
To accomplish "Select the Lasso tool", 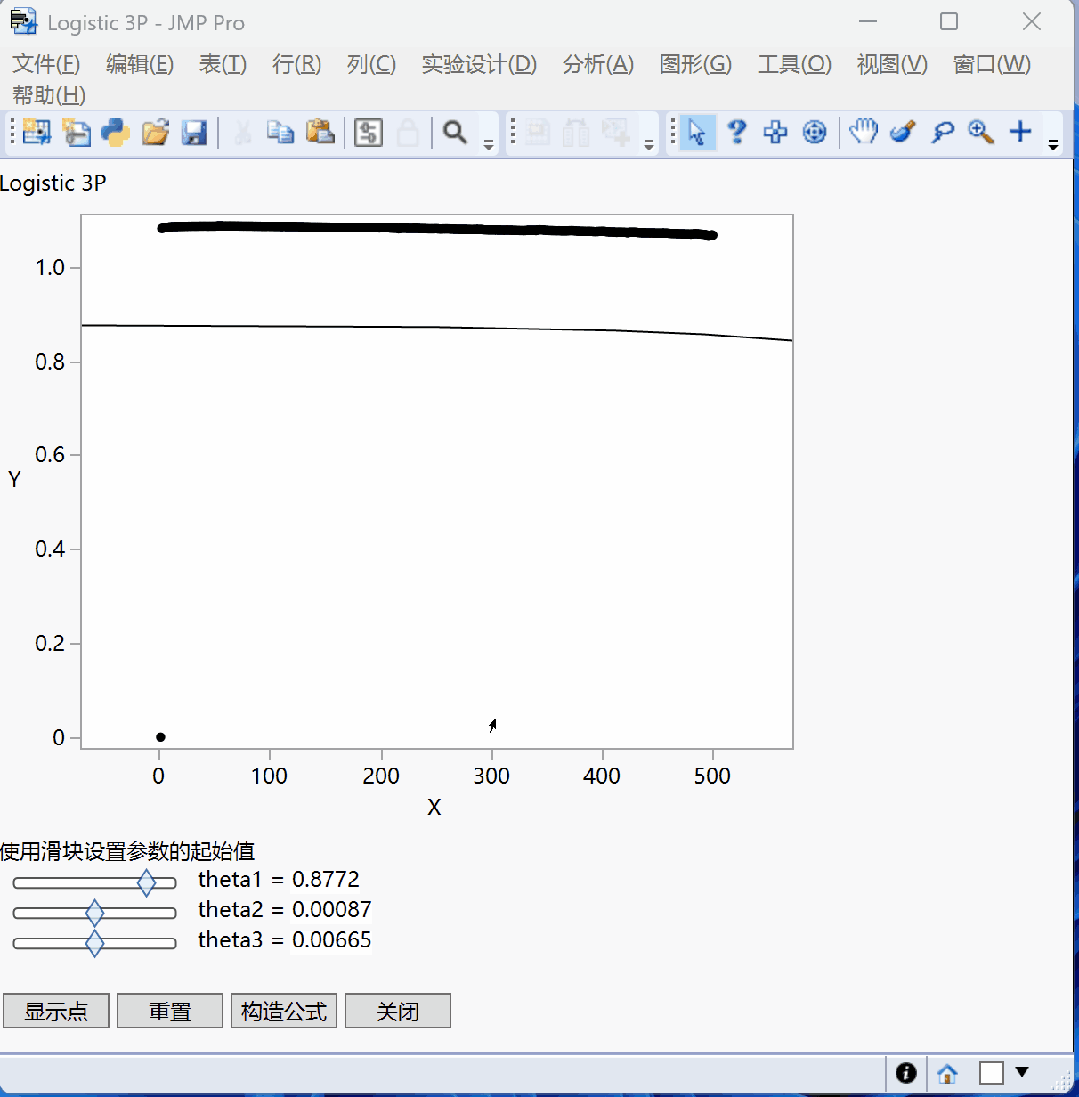I will [943, 132].
